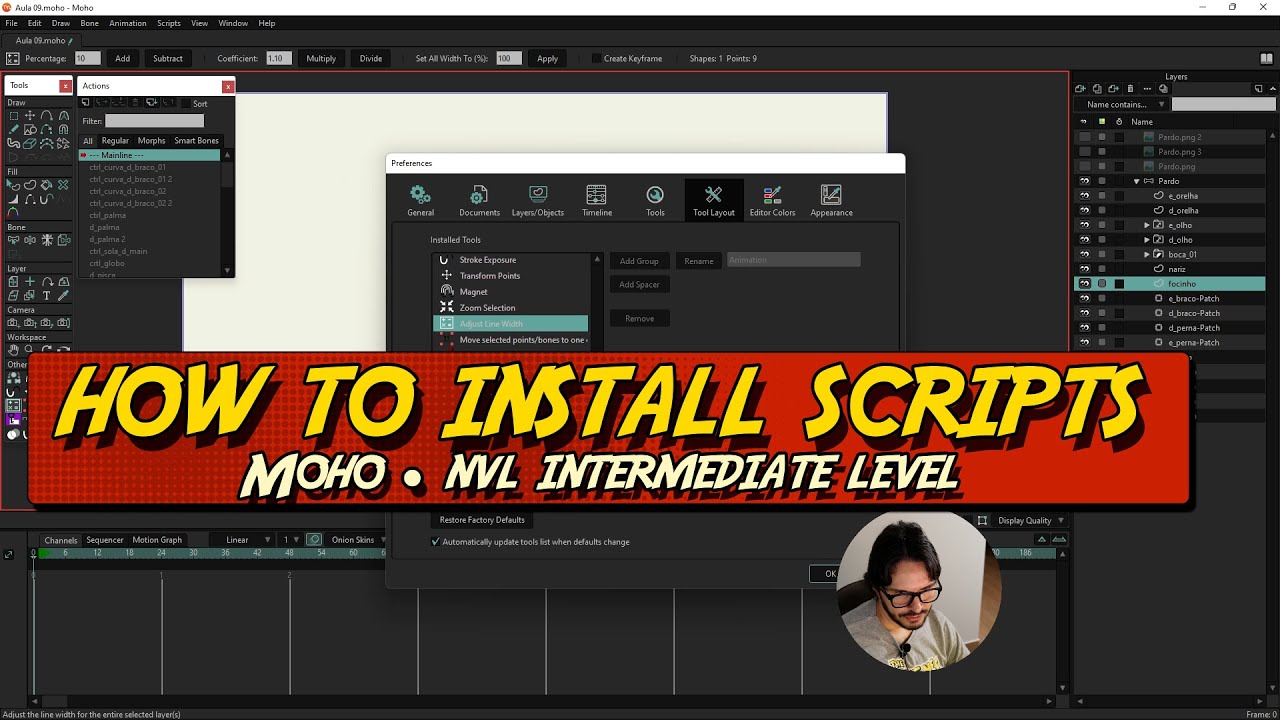Pick the Transform Bone tool
This screenshot has width=1280, height=720.
(30, 240)
